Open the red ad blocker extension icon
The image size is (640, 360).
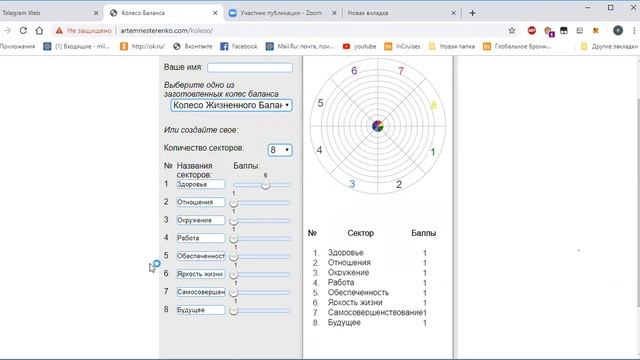pos(532,31)
